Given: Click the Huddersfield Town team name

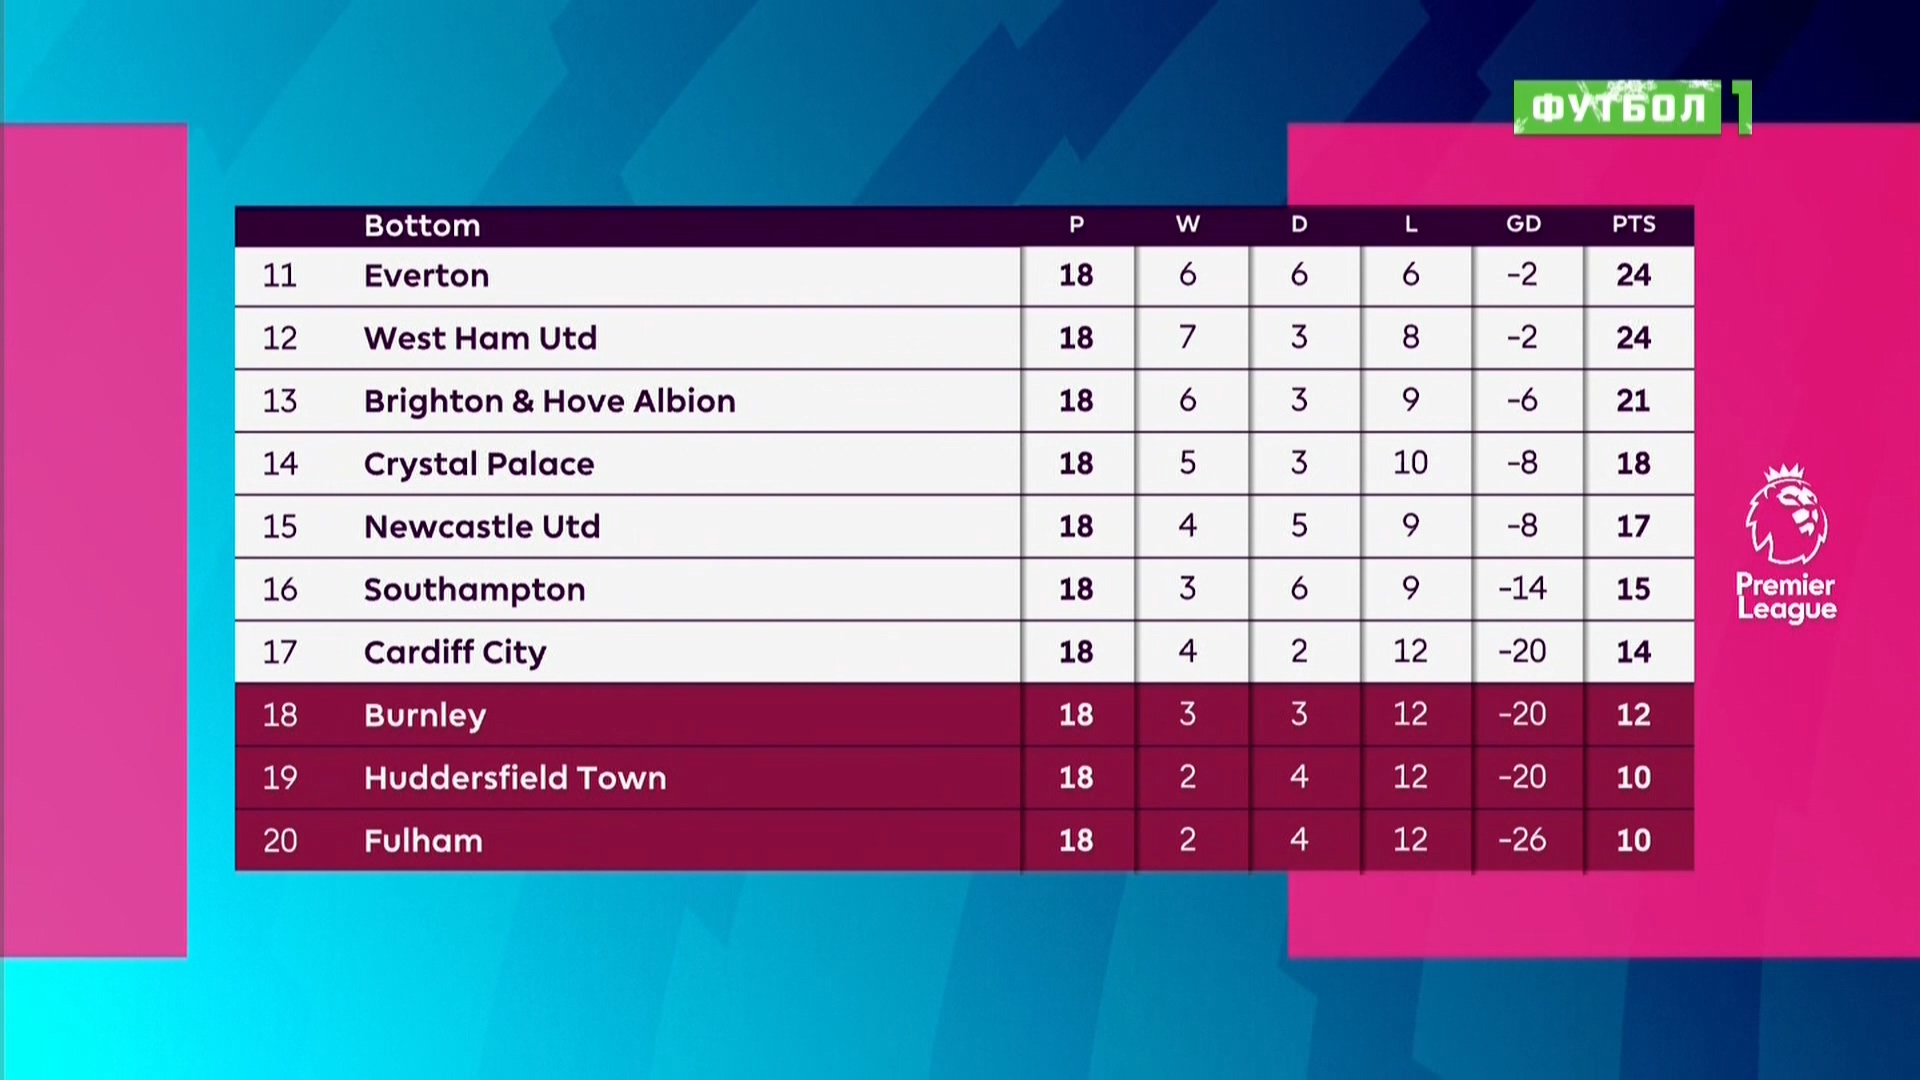Looking at the screenshot, I should pos(514,778).
